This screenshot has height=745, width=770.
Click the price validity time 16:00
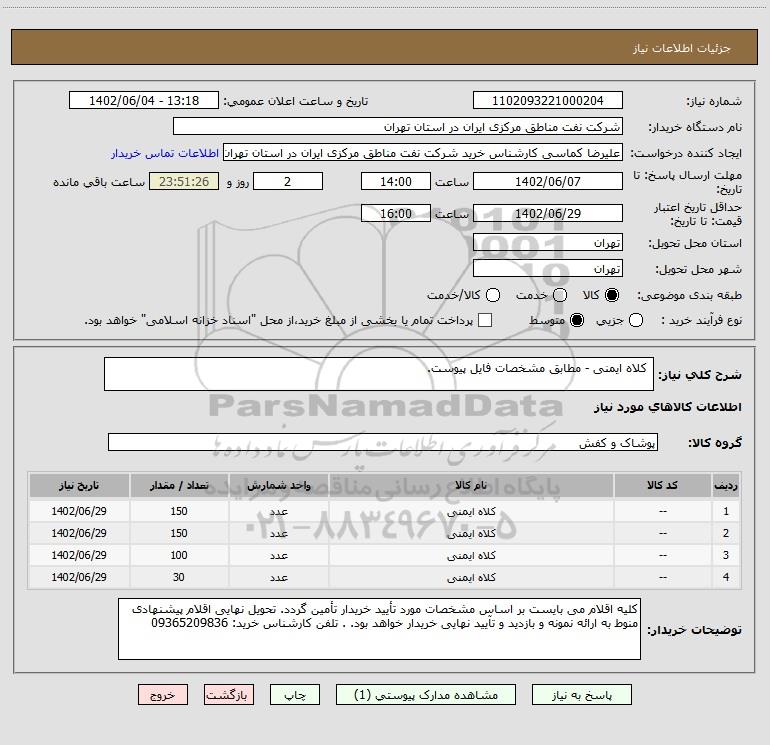click(396, 214)
